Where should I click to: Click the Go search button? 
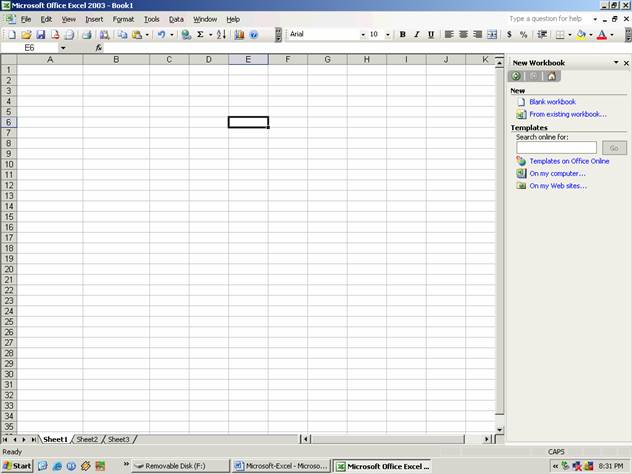point(614,148)
